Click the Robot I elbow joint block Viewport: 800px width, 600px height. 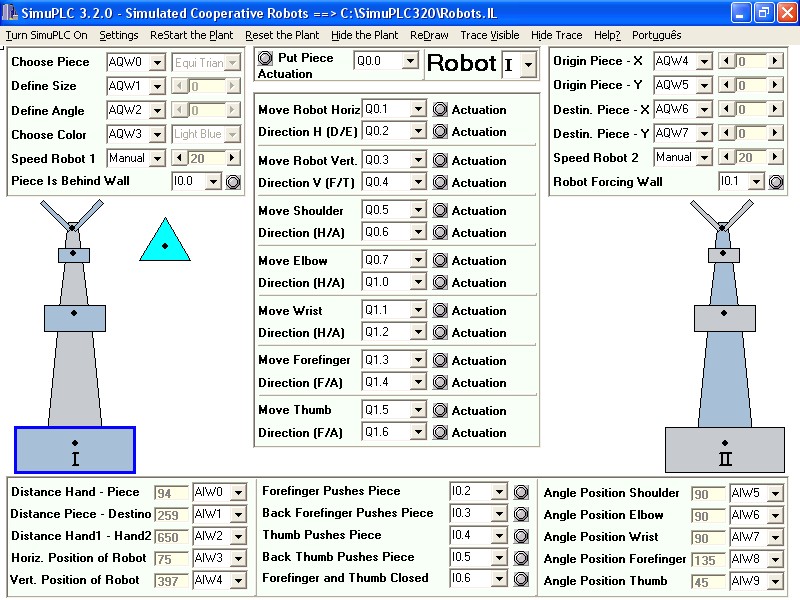pos(75,318)
